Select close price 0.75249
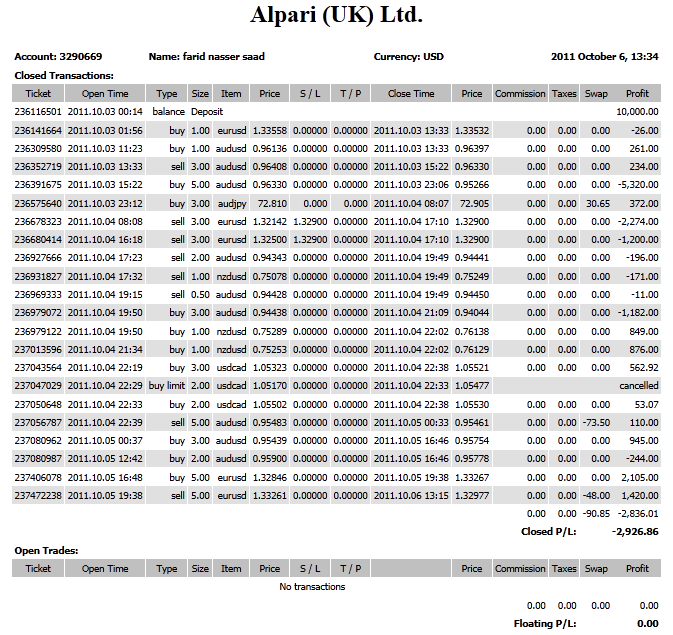The width and height of the screenshot is (673, 635). 472,276
